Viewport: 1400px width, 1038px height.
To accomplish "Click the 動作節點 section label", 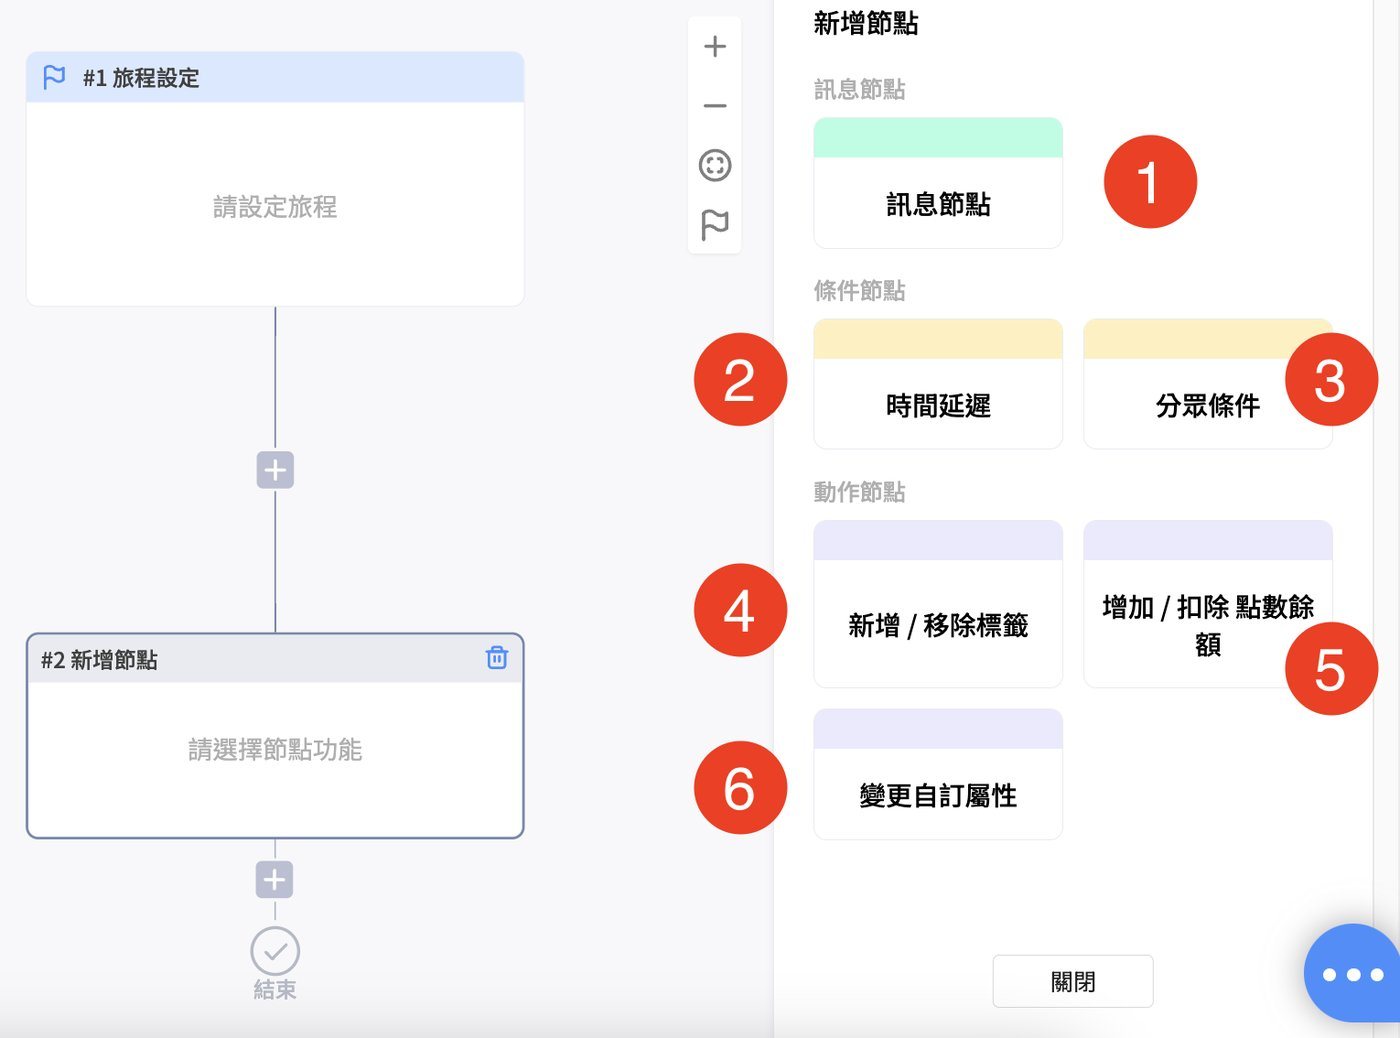I will (859, 492).
